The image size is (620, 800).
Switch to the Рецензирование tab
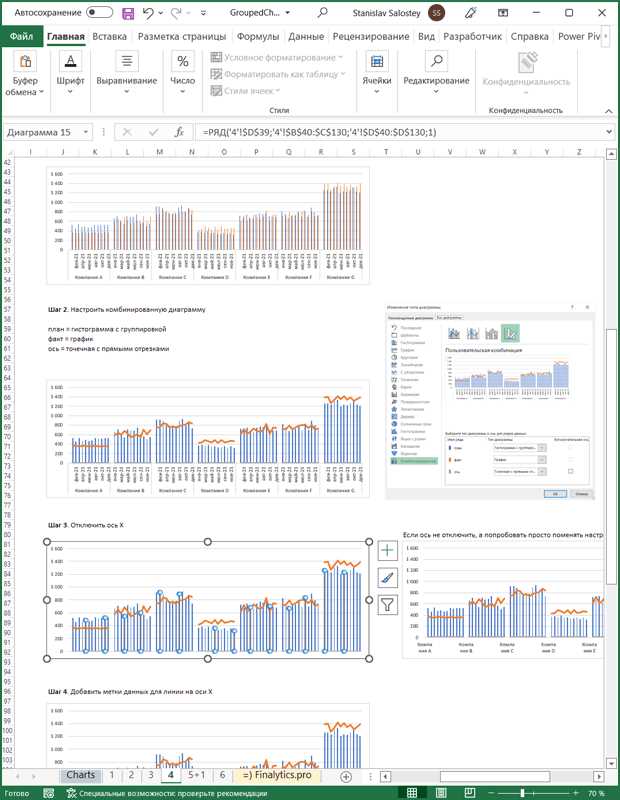click(x=371, y=36)
